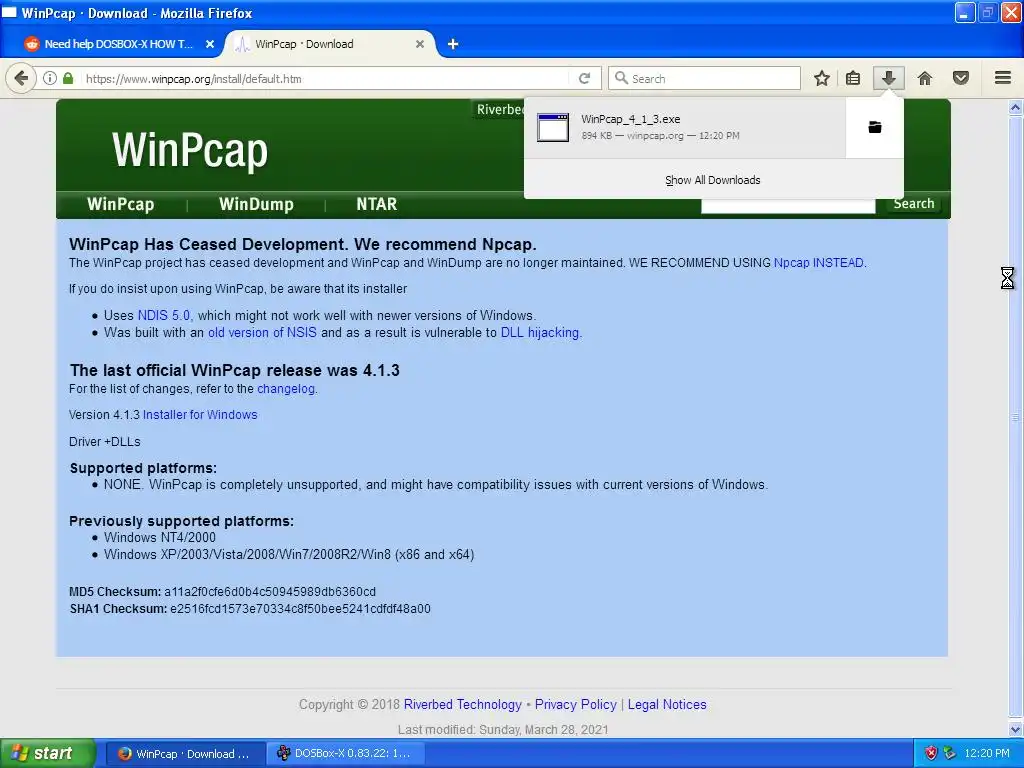Click scrollbar down arrow

tap(1015, 729)
